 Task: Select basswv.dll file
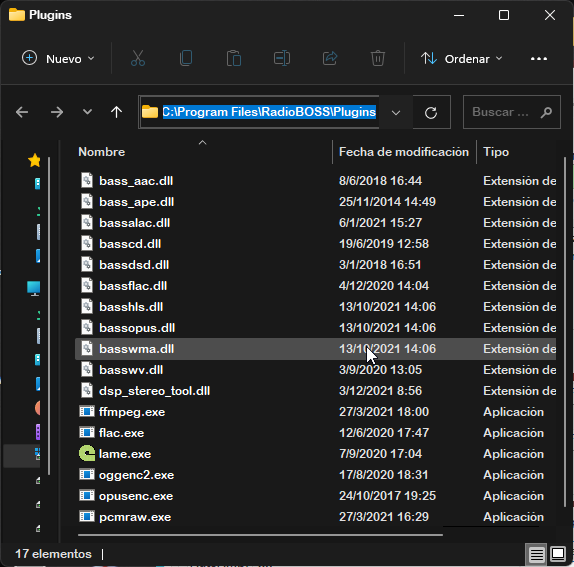[x=316, y=370]
